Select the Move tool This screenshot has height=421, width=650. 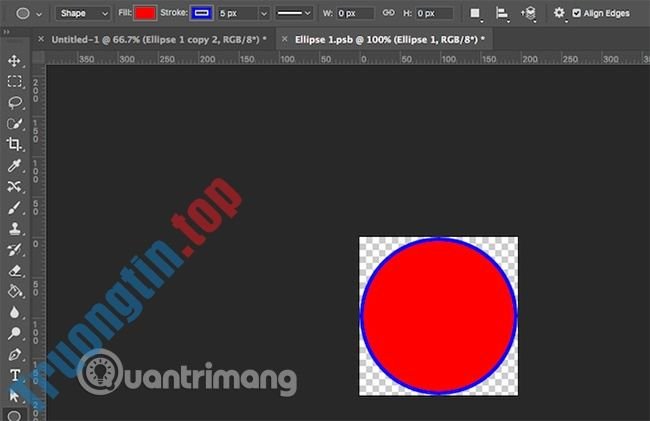[x=15, y=60]
